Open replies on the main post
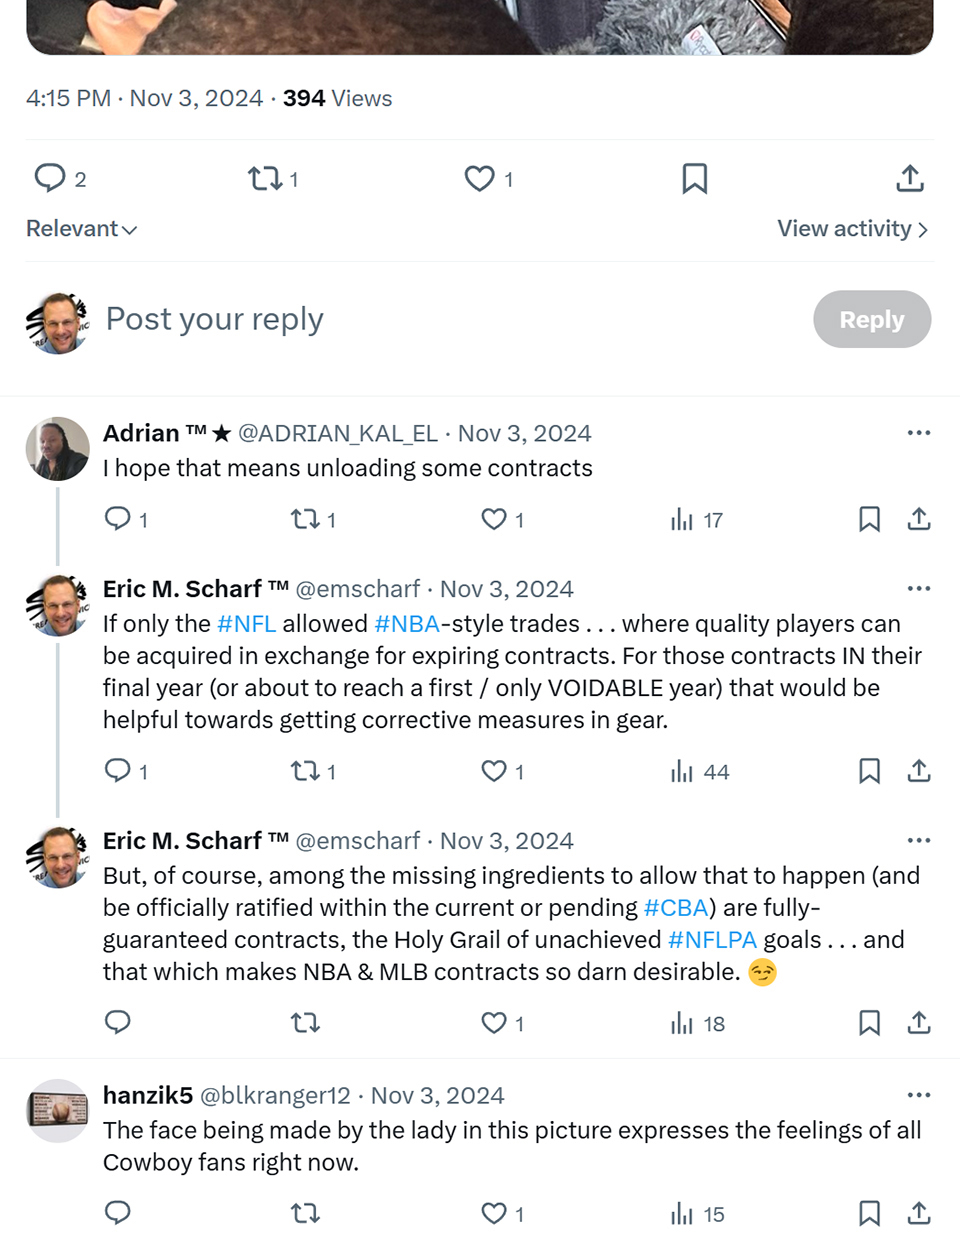 [x=60, y=179]
